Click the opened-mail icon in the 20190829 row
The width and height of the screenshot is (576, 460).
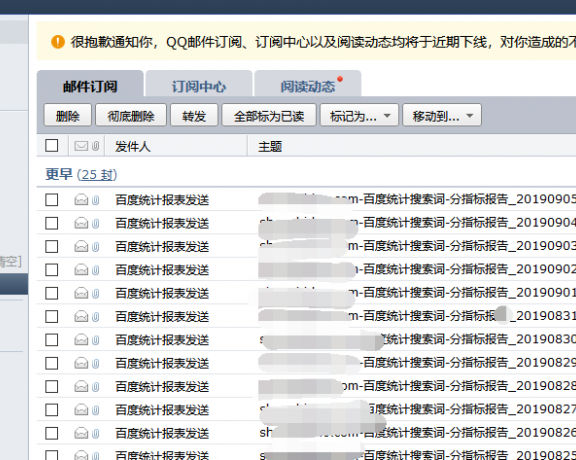[x=81, y=363]
